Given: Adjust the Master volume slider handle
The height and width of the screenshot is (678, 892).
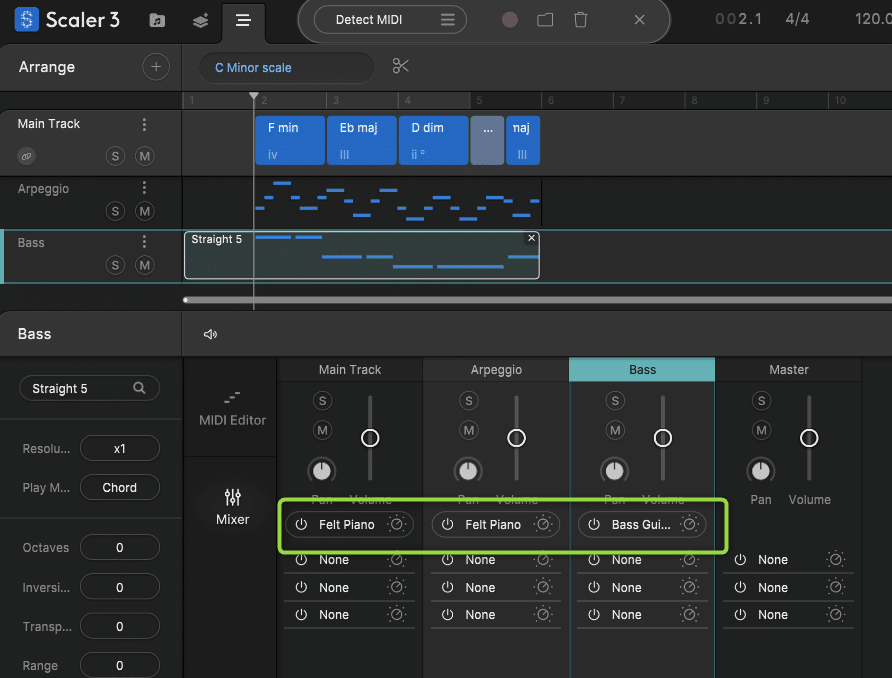Looking at the screenshot, I should click(809, 438).
